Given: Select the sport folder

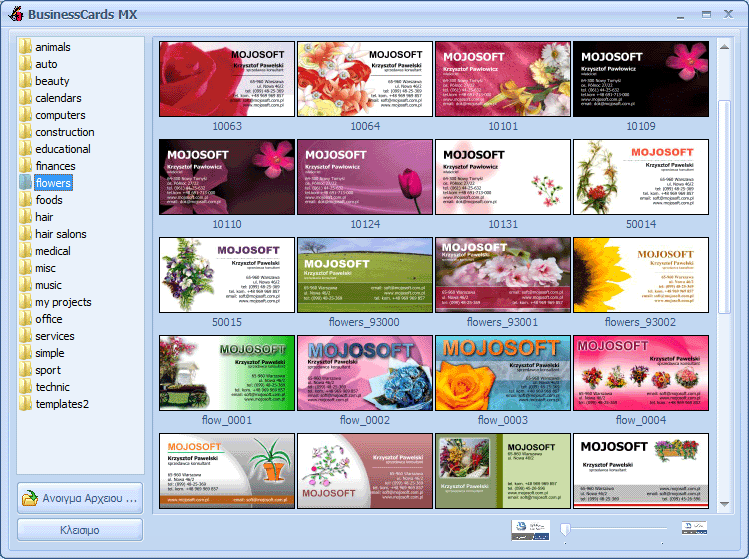Looking at the screenshot, I should pyautogui.click(x=40, y=370).
